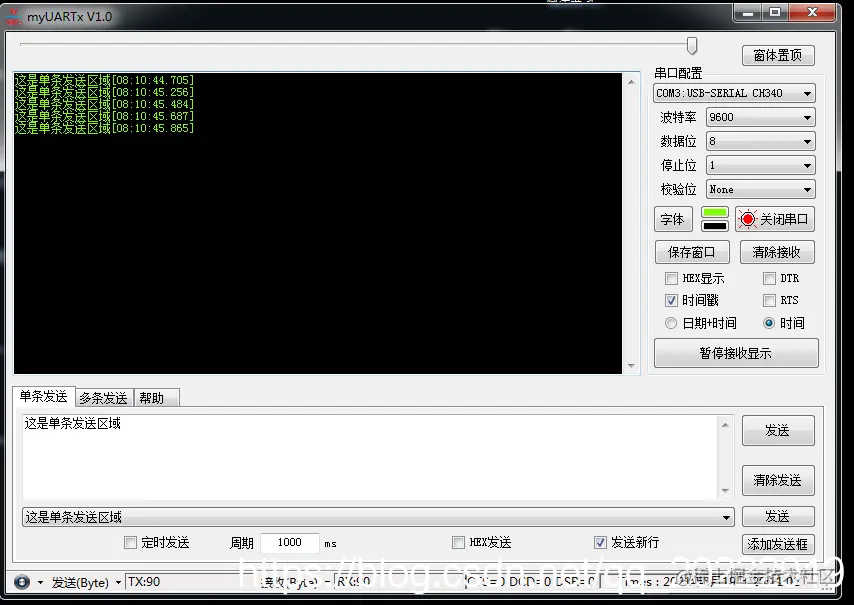This screenshot has width=854, height=605.
Task: Click the transparency slider thumb at top
Action: [692, 46]
